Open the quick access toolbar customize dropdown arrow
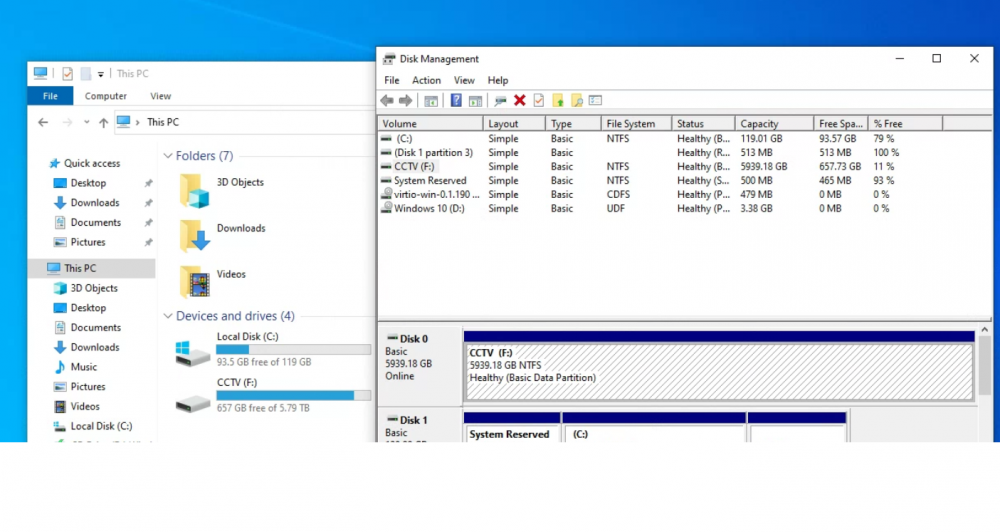Screen dimensions: 1000x532 click(x=101, y=75)
